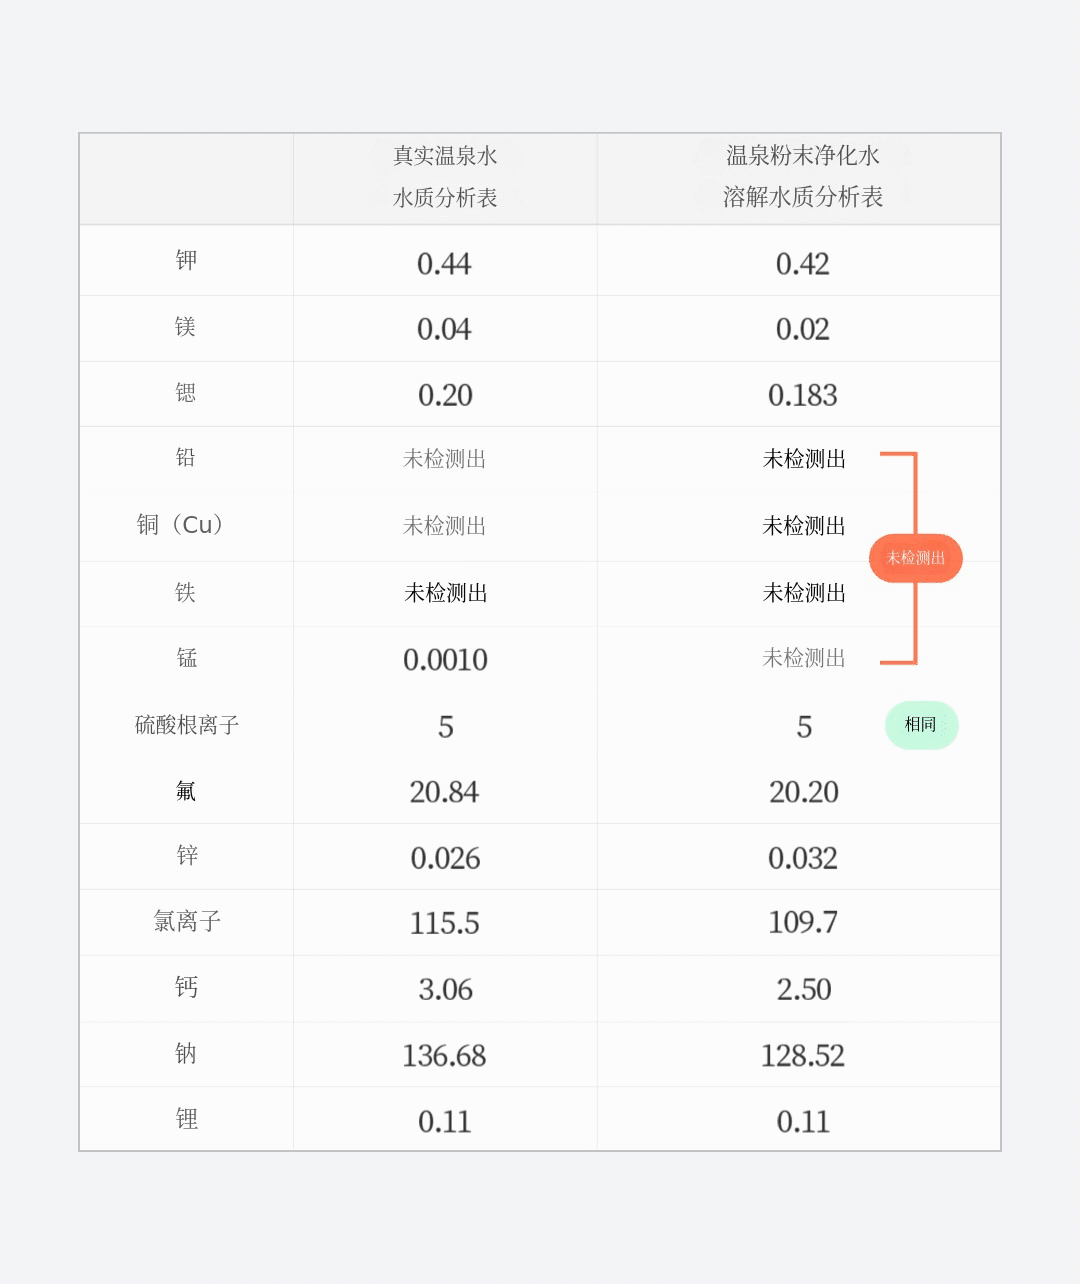The height and width of the screenshot is (1284, 1080).
Task: Select the 真实温泉水 水质分析表 column header
Action: click(445, 177)
